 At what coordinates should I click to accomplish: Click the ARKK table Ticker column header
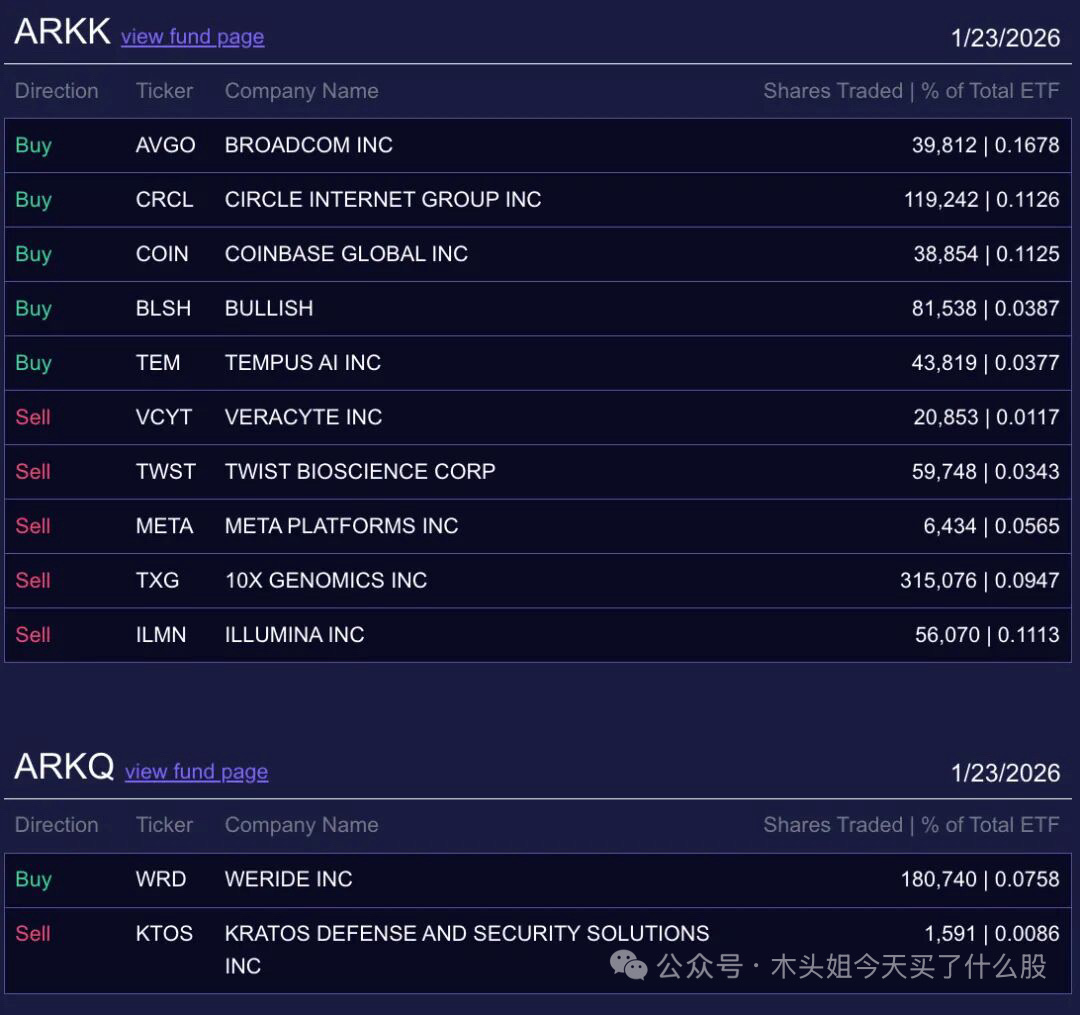[165, 91]
